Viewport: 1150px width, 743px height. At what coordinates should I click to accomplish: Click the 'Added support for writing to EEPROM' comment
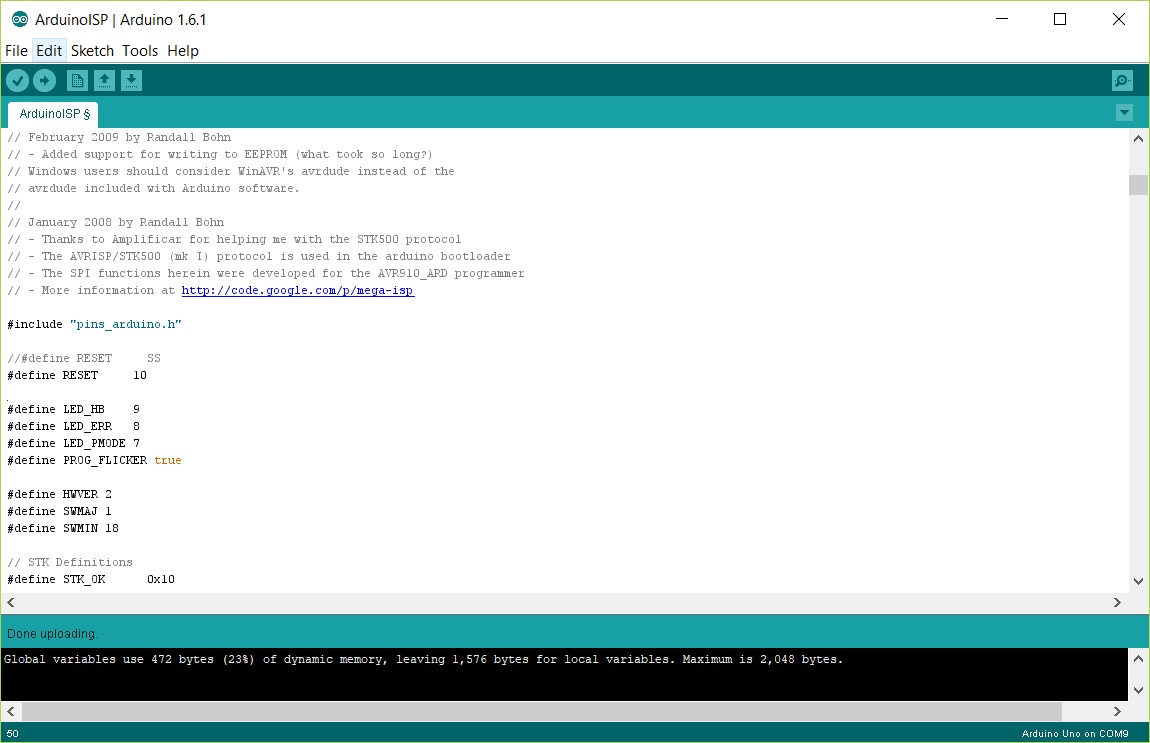pyautogui.click(x=220, y=154)
